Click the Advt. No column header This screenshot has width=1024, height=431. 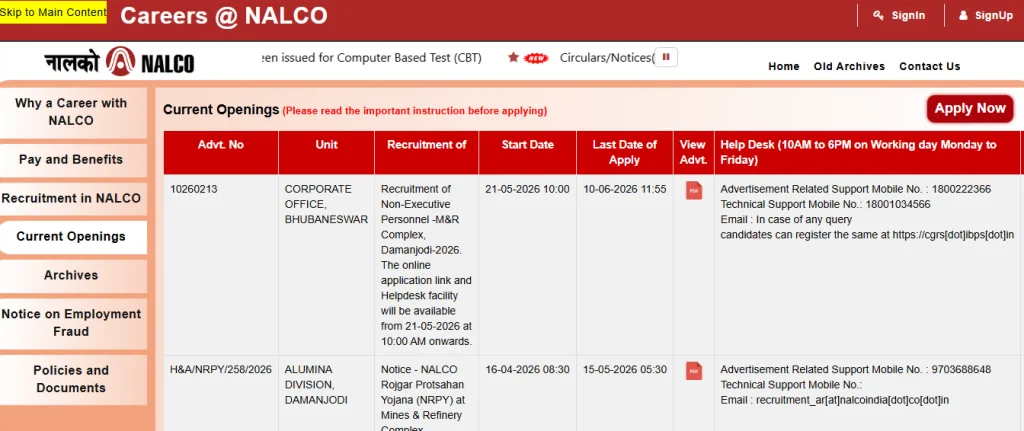pyautogui.click(x=221, y=152)
